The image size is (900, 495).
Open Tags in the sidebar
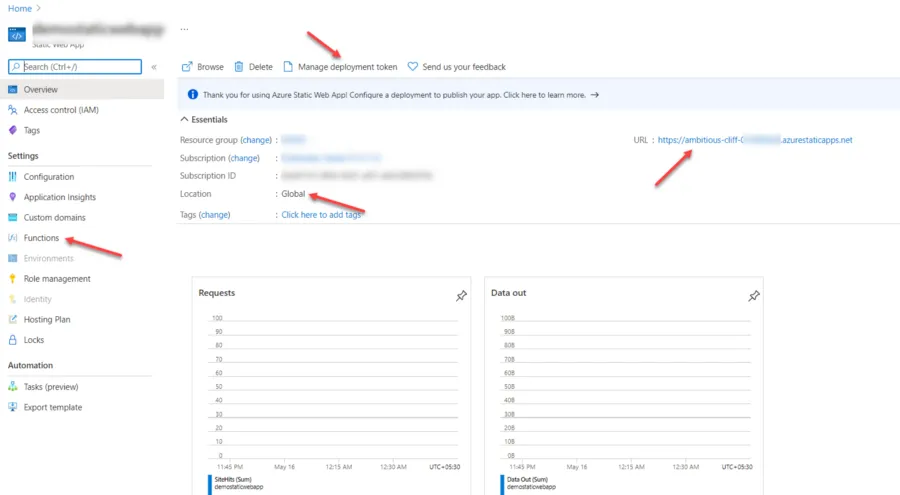[32, 130]
